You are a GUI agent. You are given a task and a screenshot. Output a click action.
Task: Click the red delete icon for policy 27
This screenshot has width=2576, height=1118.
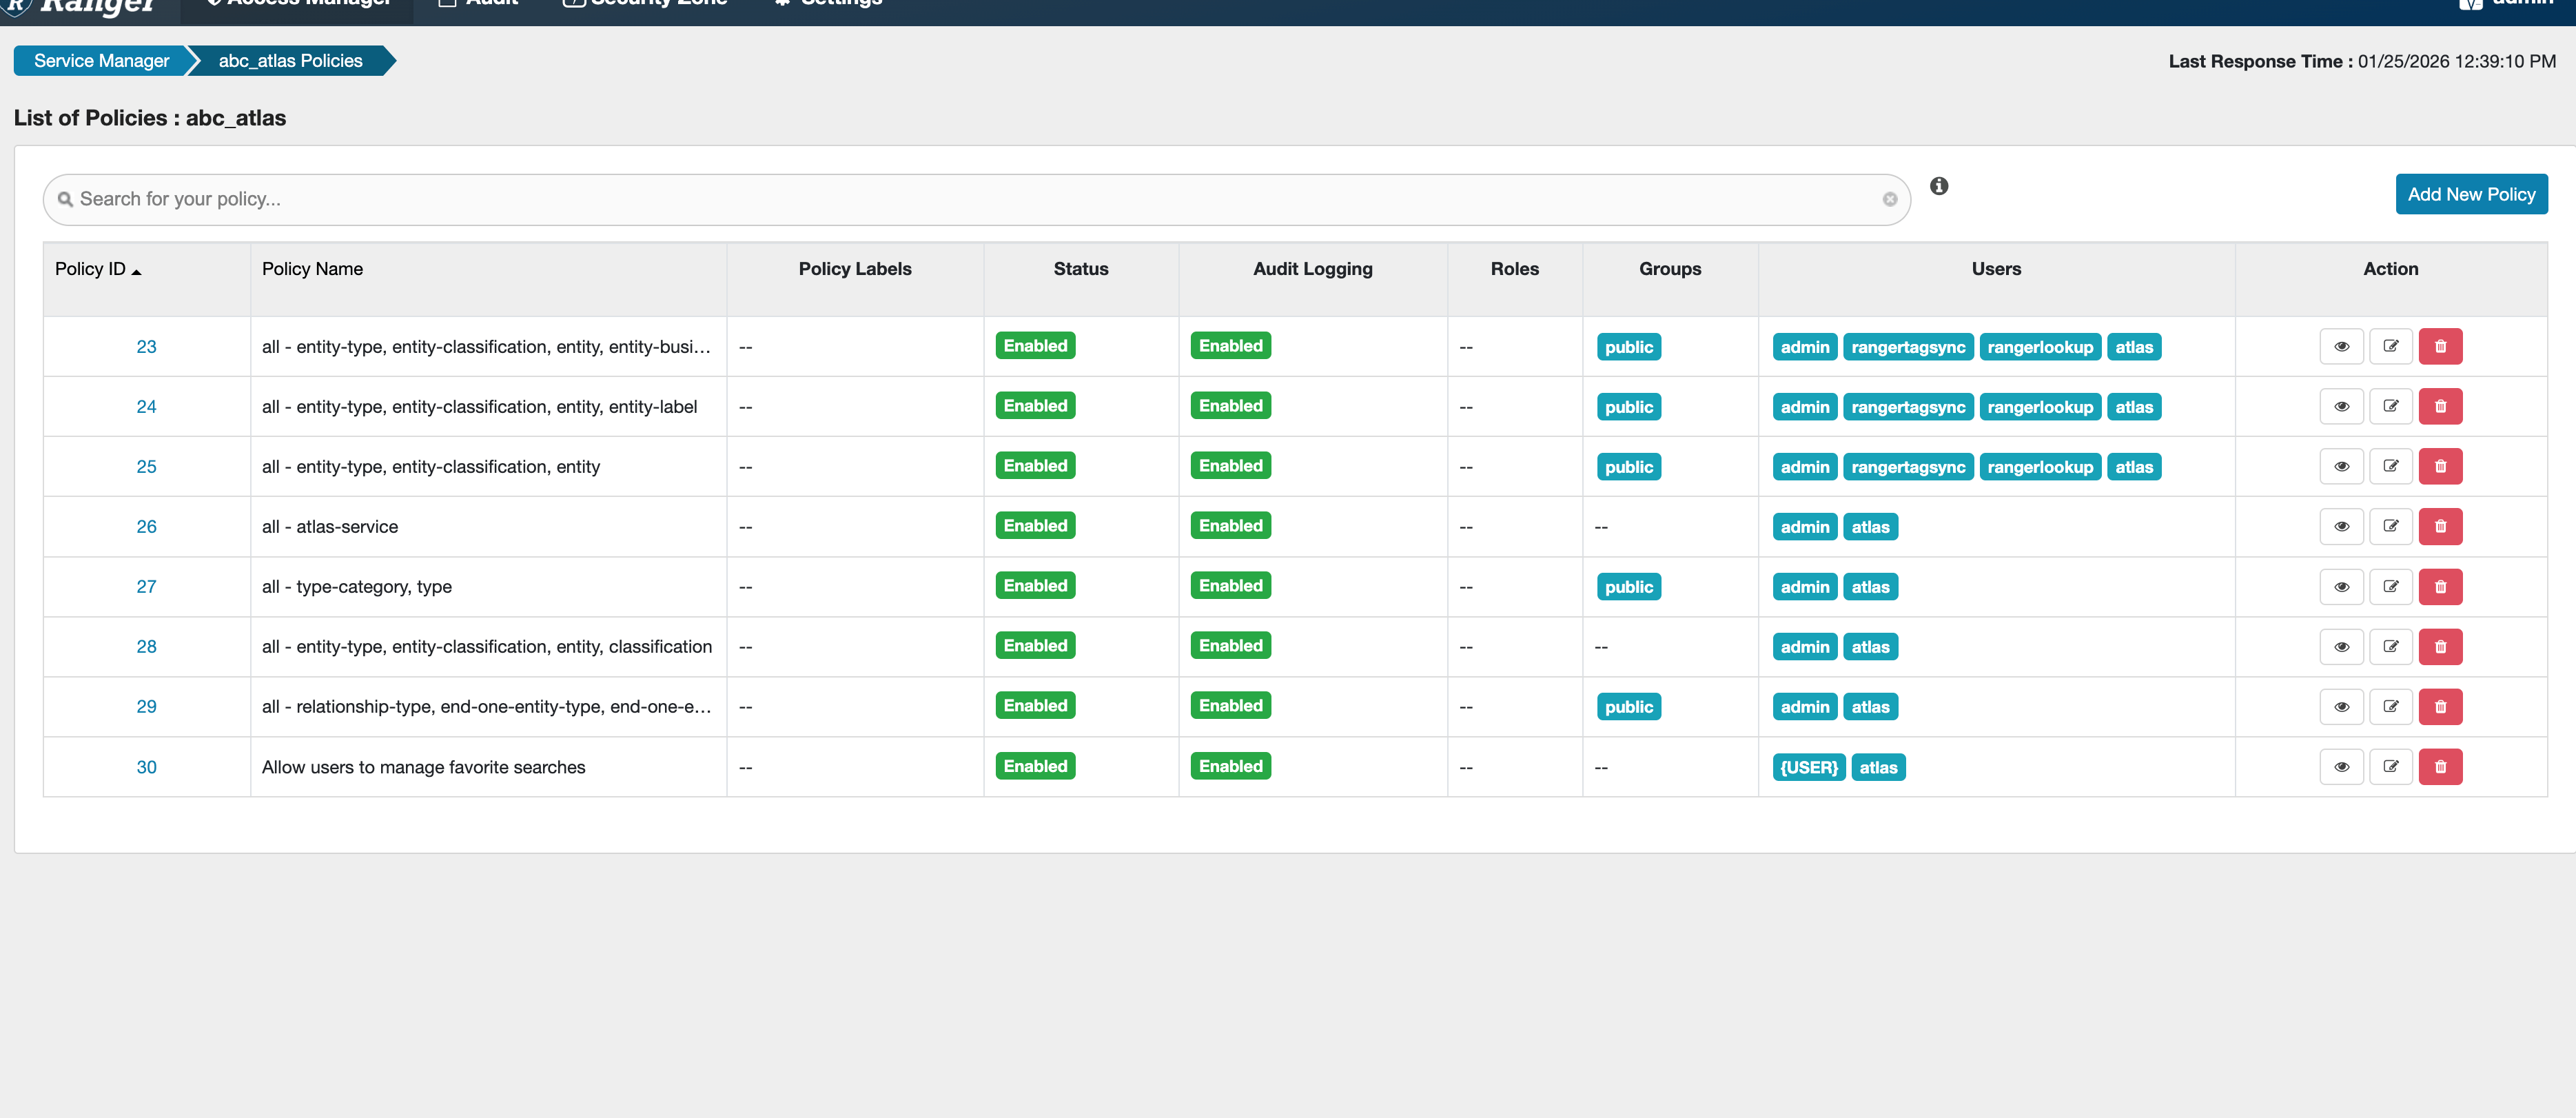2440,586
